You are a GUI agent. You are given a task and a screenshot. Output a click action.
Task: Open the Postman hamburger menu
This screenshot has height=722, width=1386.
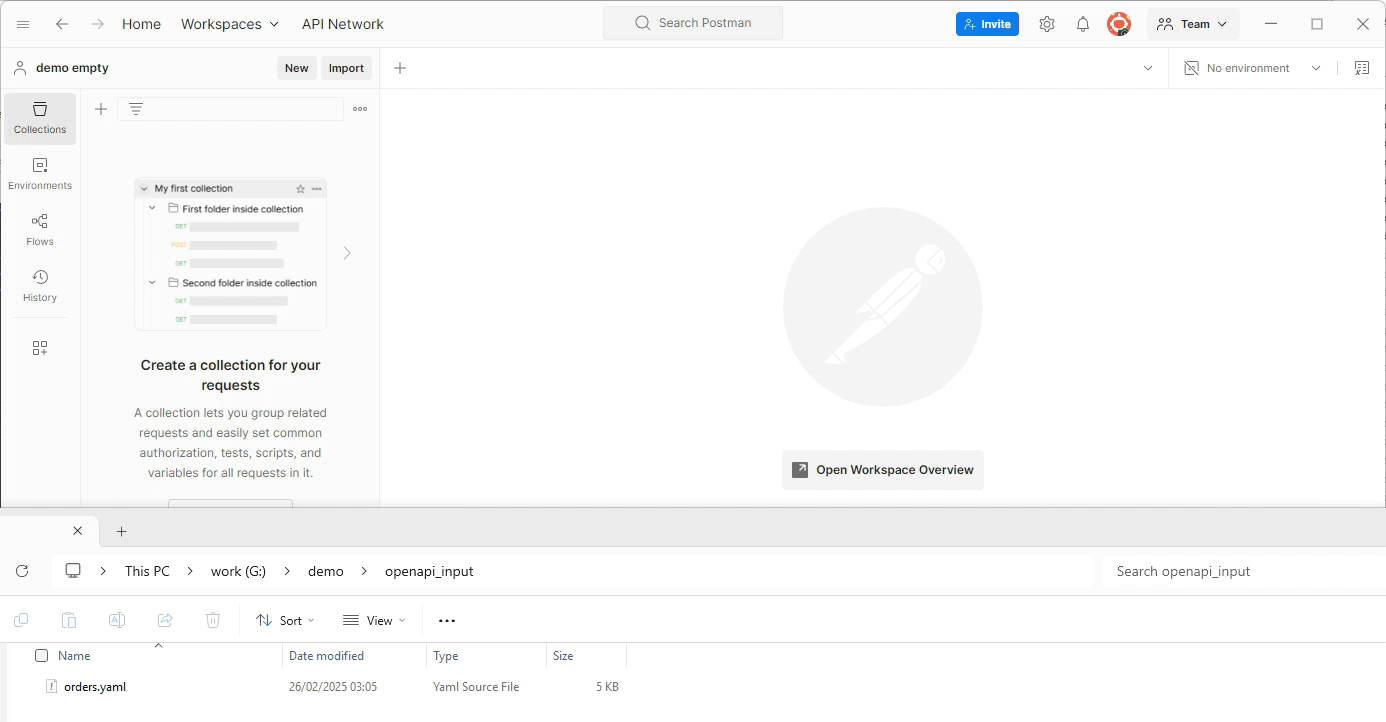coord(23,24)
